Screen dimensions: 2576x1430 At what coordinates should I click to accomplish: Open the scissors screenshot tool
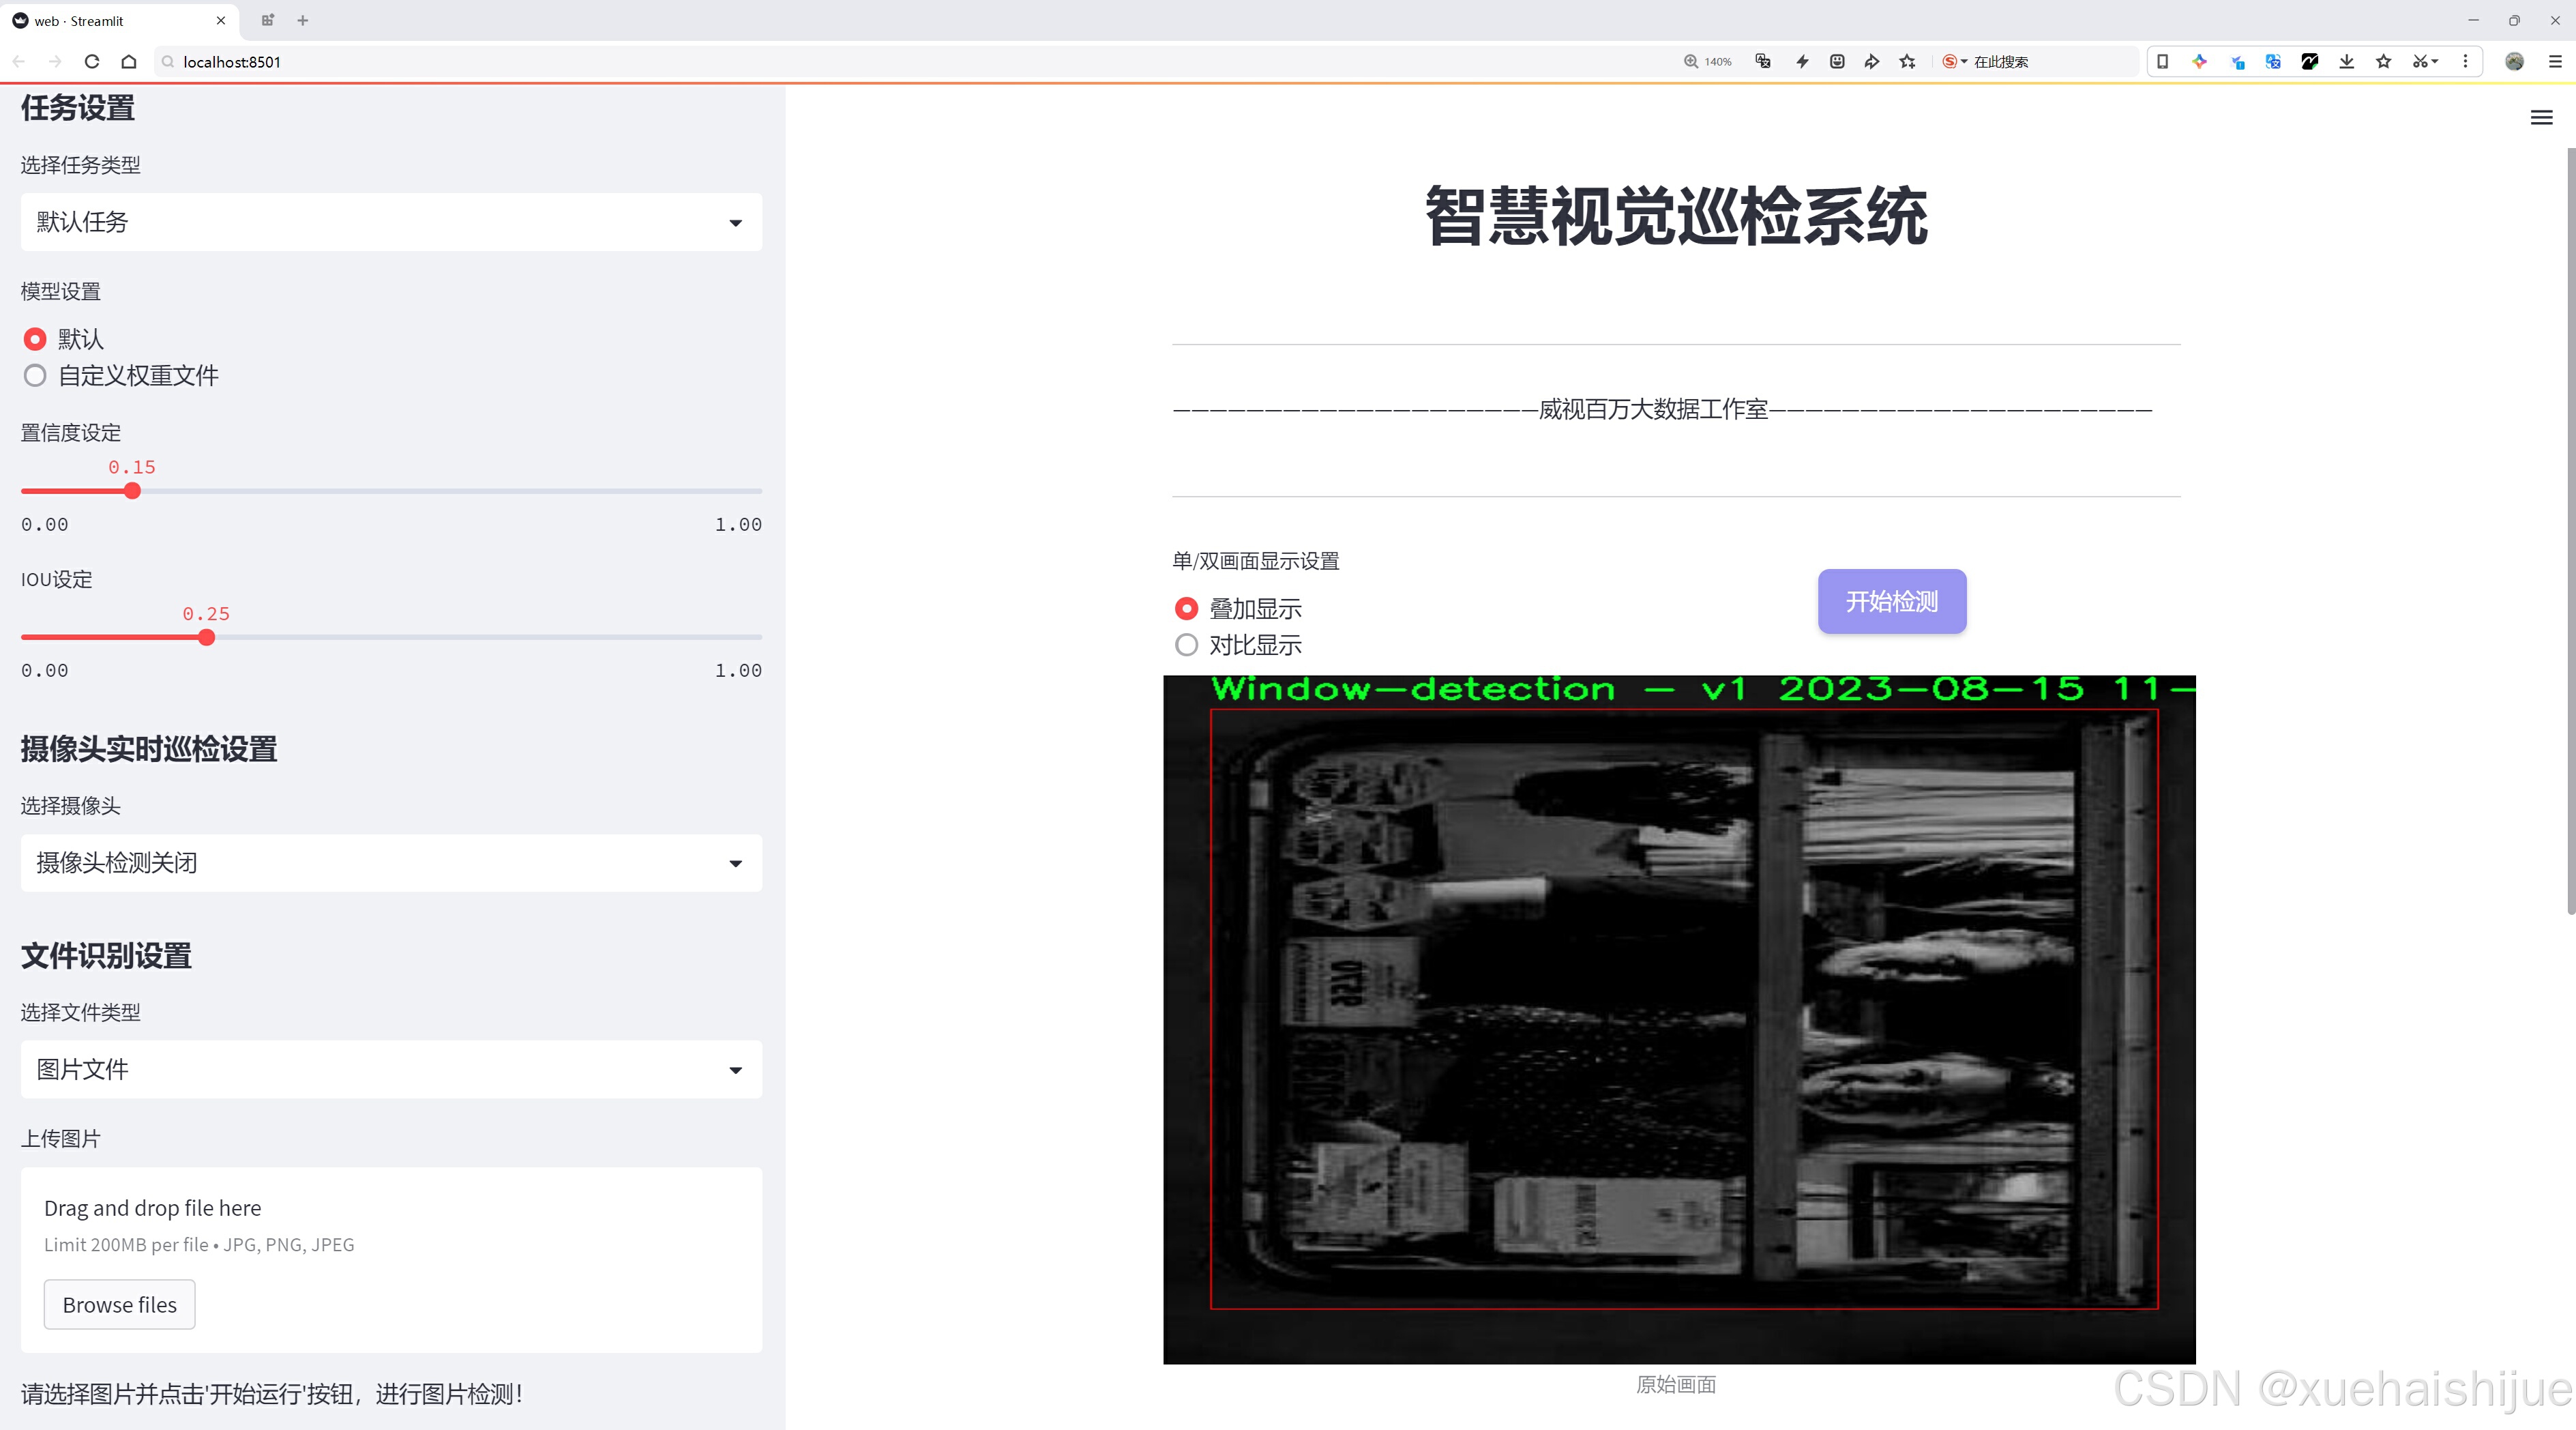coord(2424,62)
